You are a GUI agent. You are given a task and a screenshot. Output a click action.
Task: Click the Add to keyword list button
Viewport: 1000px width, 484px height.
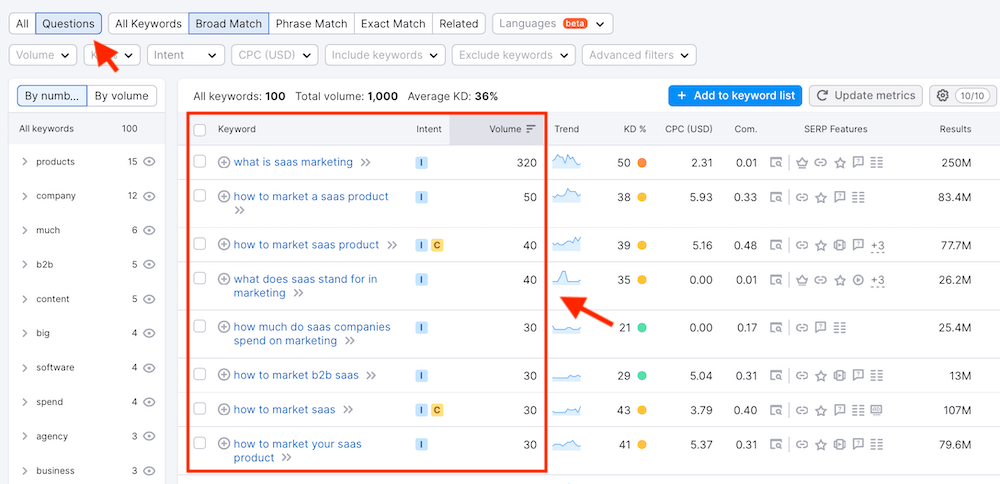(735, 96)
